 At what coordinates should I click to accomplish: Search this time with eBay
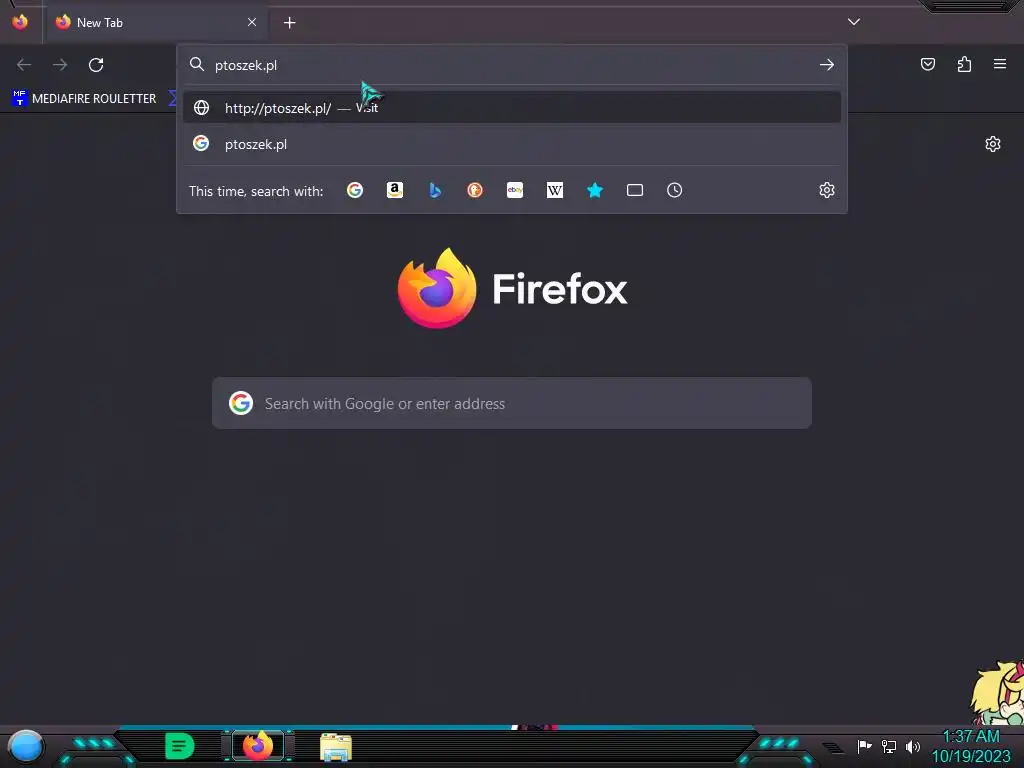[515, 190]
